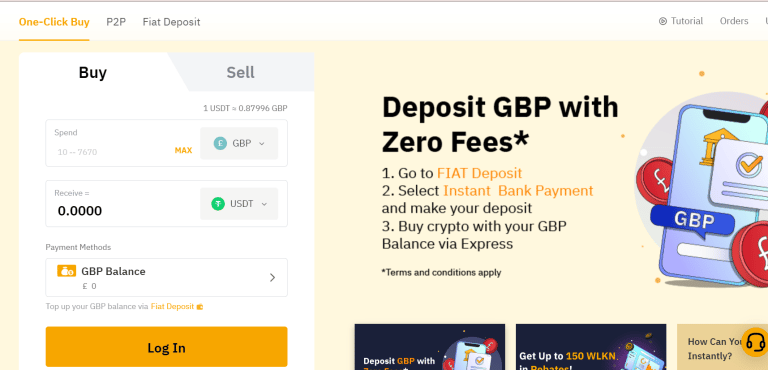Screen dimensions: 768x370
Task: Click the GBP pound currency icon
Action: click(x=220, y=143)
